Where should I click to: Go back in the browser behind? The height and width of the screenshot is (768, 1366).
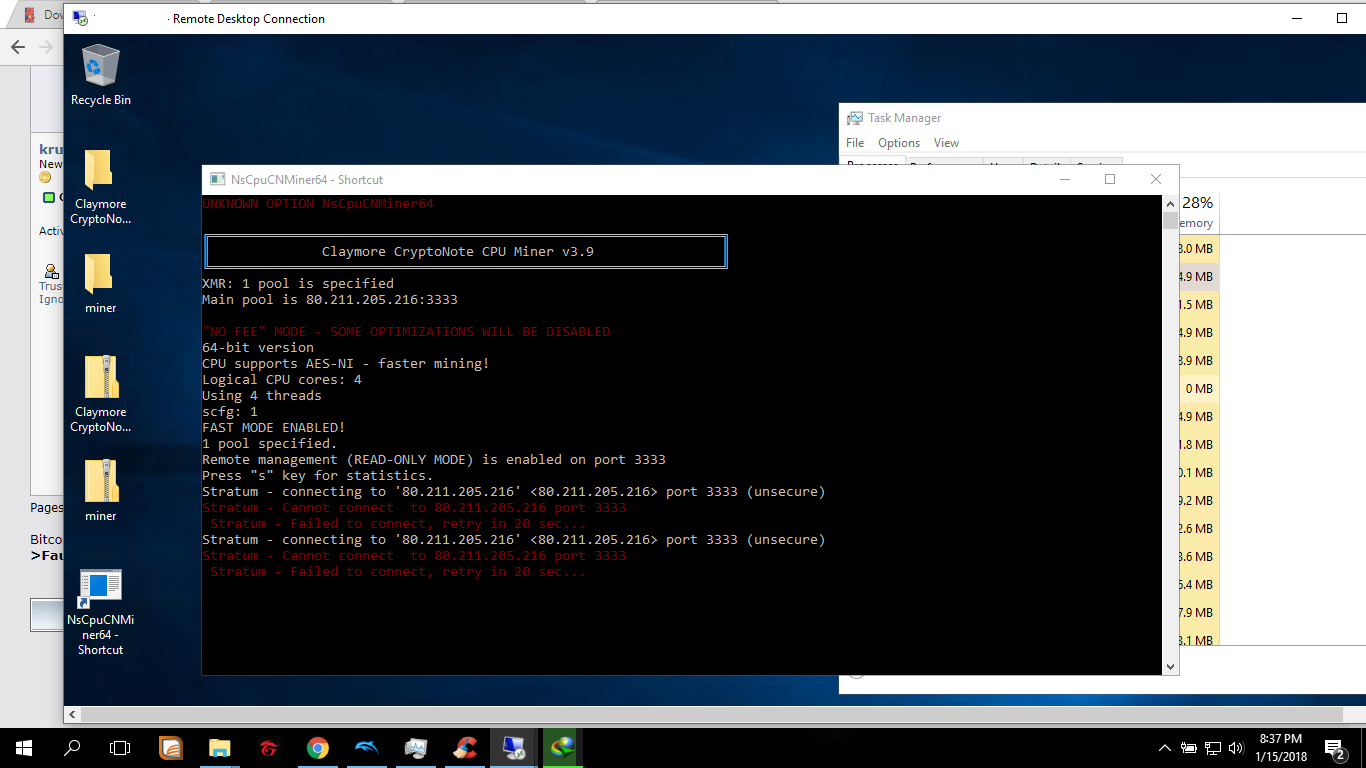pos(18,46)
